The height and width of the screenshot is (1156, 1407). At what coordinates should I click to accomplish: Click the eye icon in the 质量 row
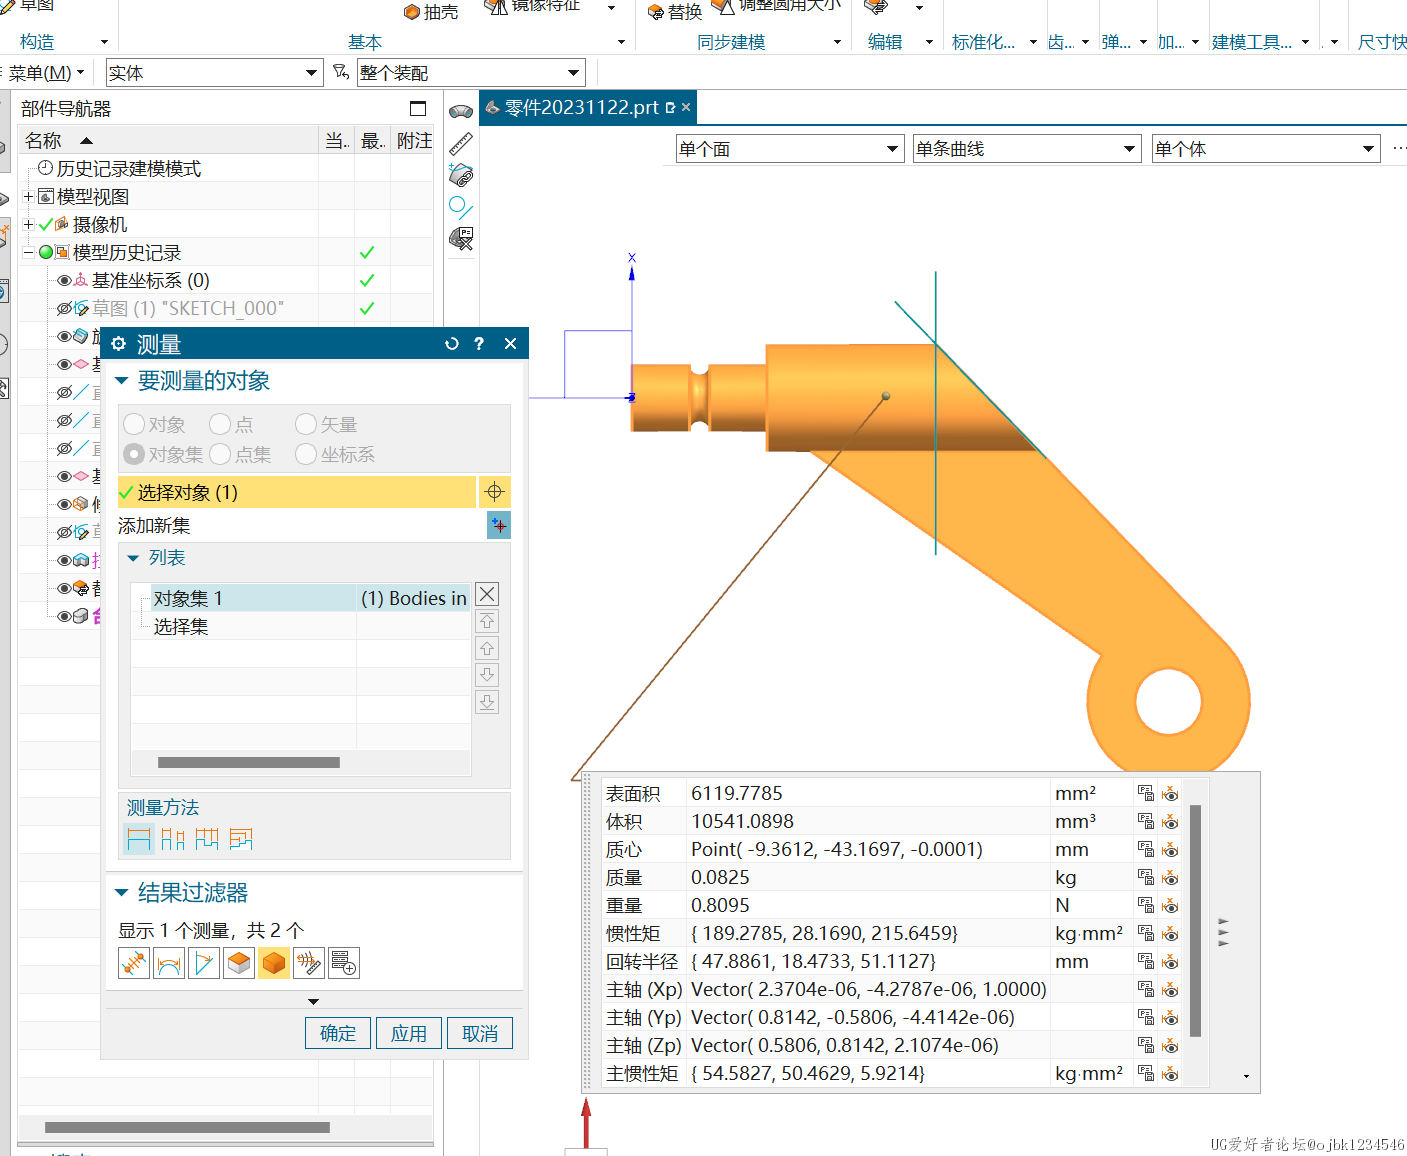click(x=1170, y=878)
